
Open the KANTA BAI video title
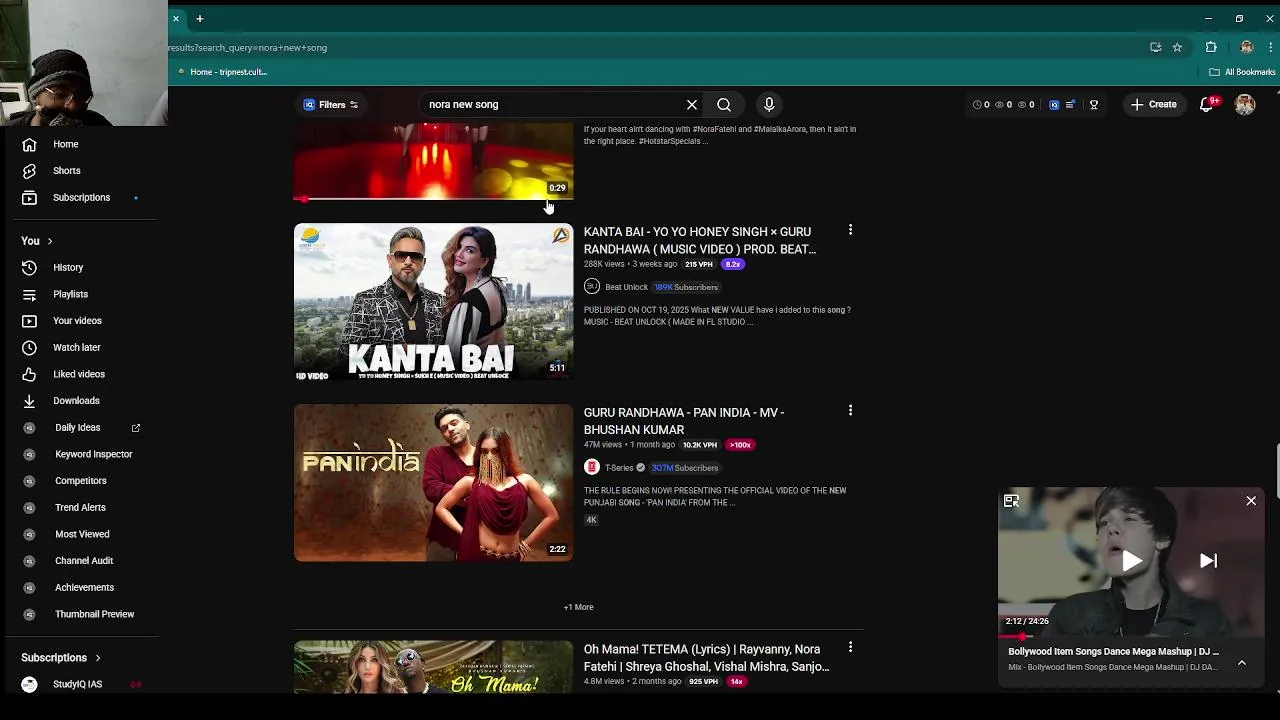pos(700,240)
